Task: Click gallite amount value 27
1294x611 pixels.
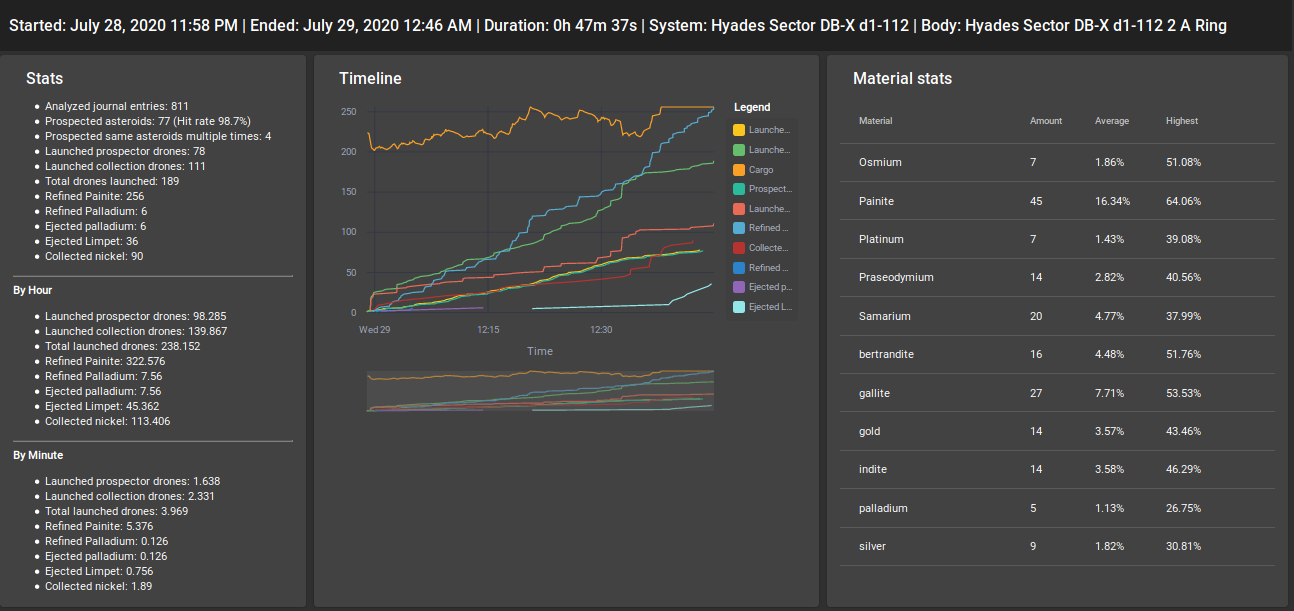Action: [1036, 393]
